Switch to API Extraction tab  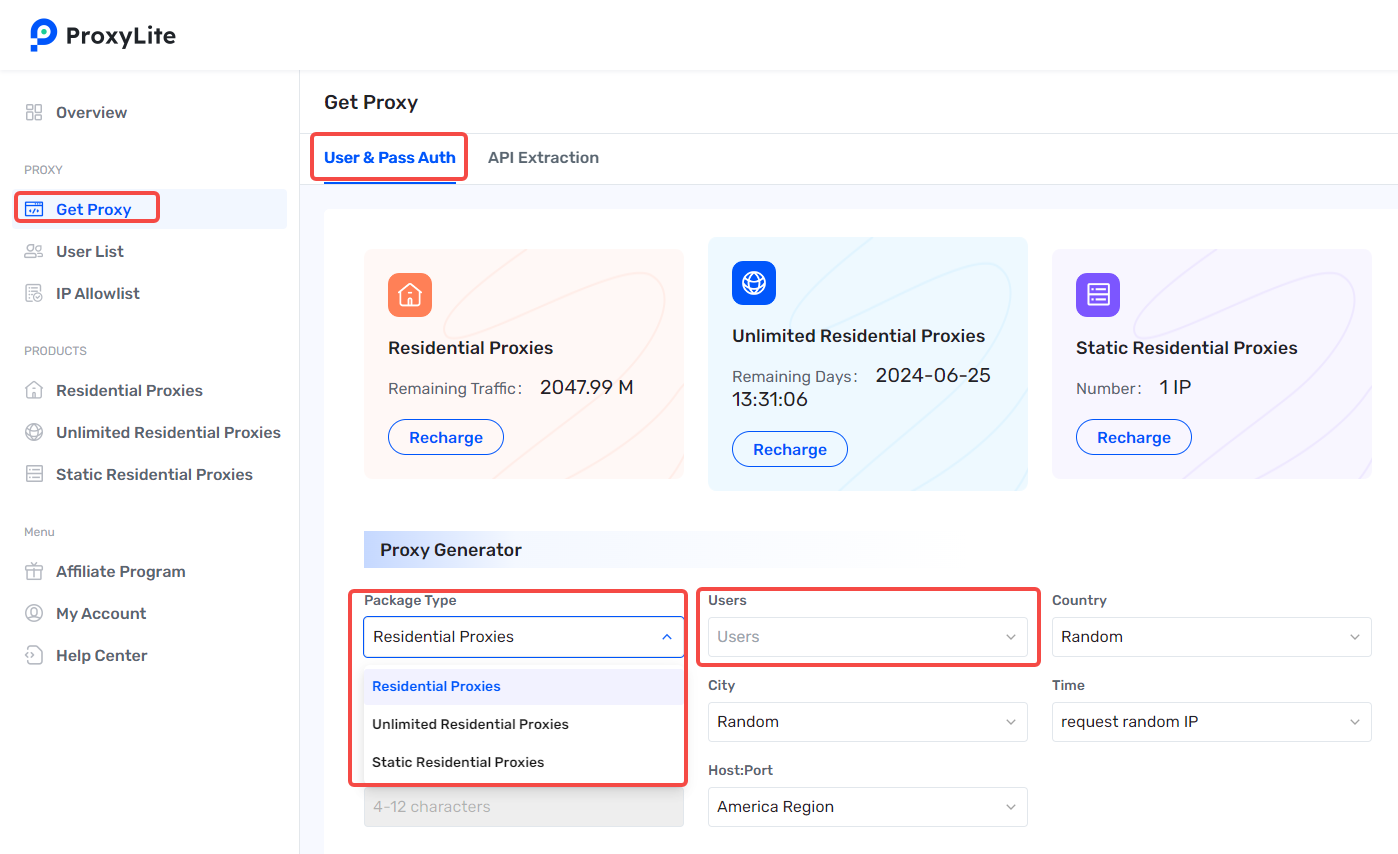pyautogui.click(x=543, y=157)
